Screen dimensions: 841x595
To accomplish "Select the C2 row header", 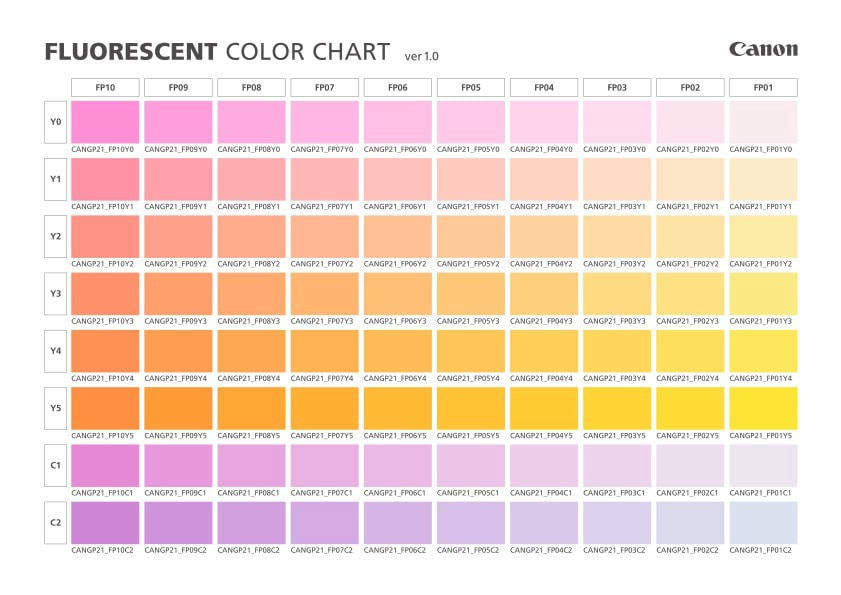I will point(56,523).
